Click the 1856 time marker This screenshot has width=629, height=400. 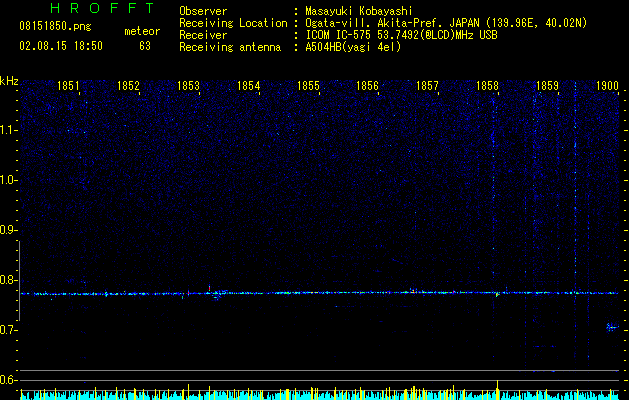point(367,86)
